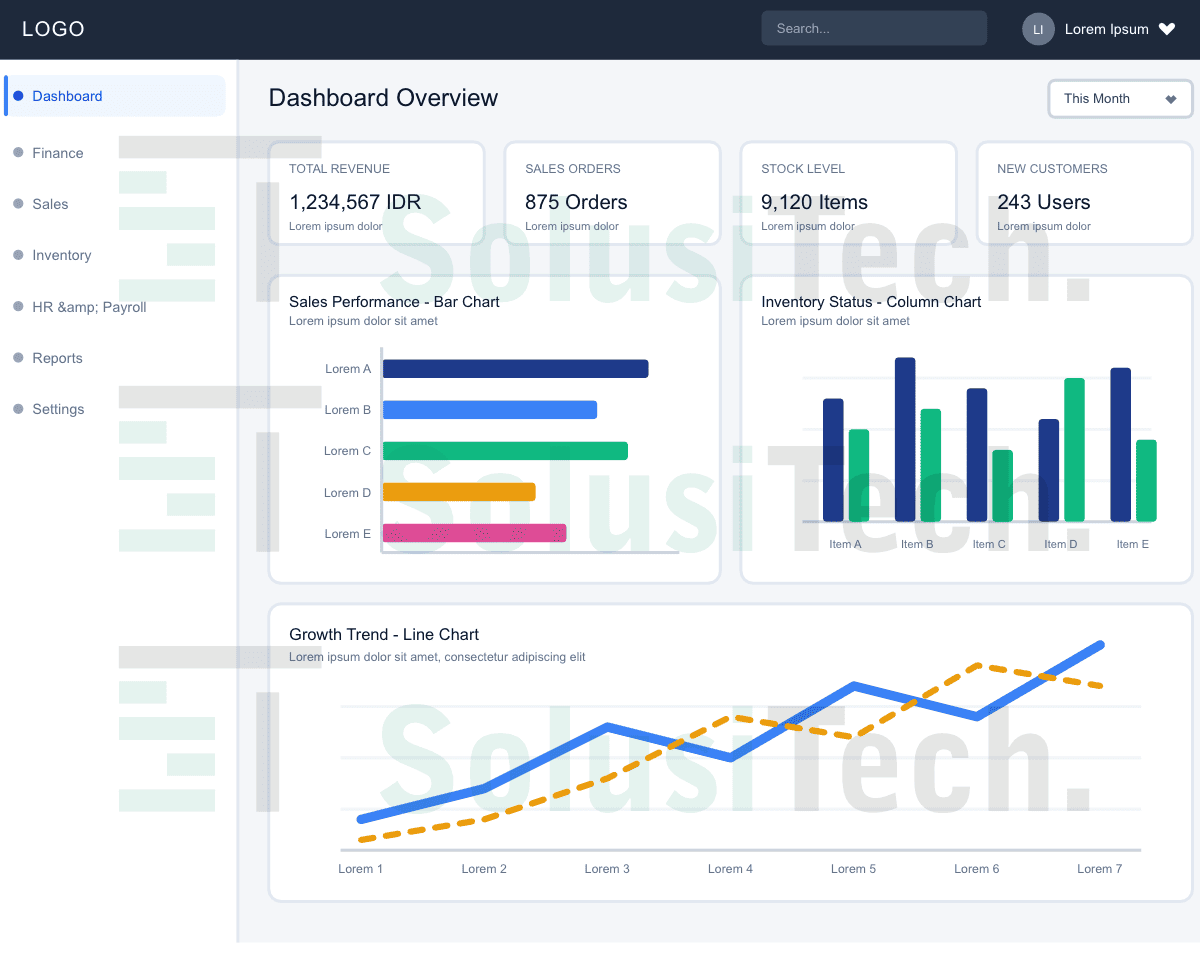
Task: Click the LOGO in the header
Action: pyautogui.click(x=53, y=29)
